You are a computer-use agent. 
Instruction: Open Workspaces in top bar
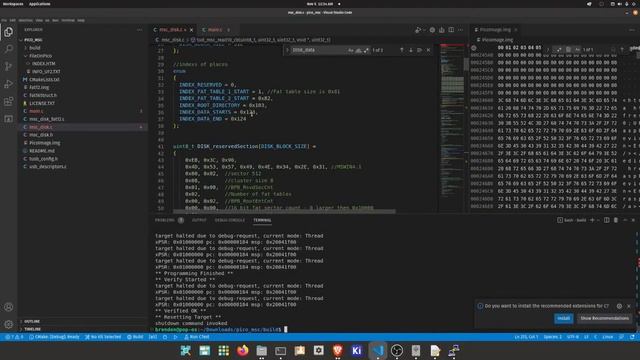pos(13,4)
